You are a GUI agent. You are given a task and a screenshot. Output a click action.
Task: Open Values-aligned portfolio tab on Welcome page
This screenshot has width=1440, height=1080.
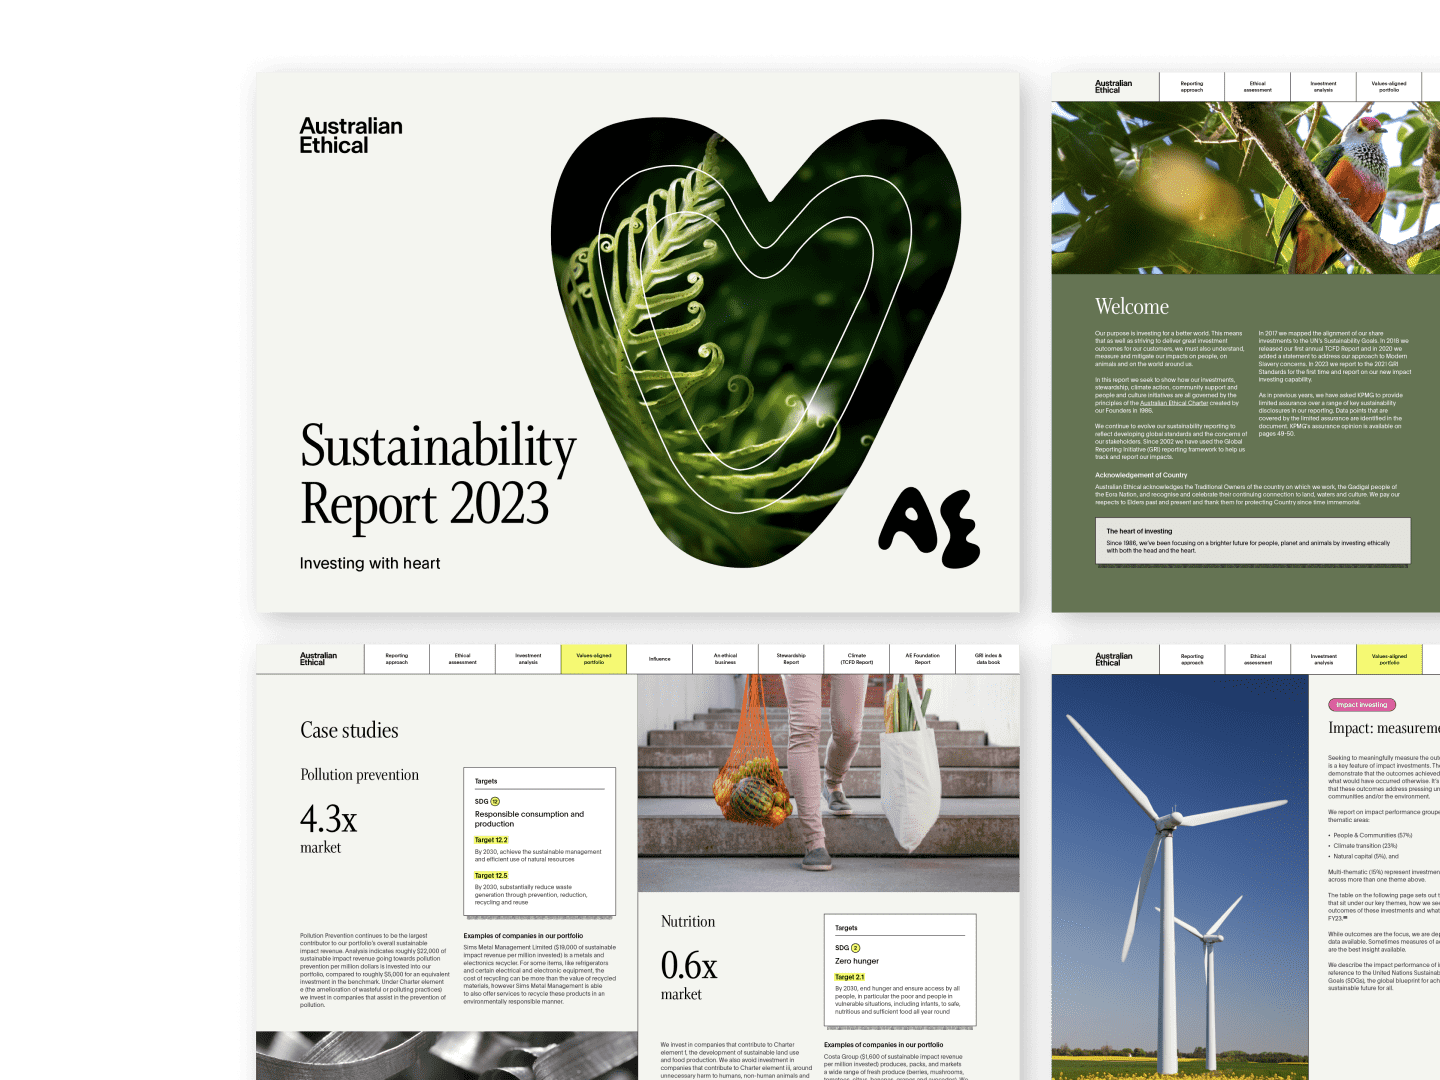coord(1389,87)
